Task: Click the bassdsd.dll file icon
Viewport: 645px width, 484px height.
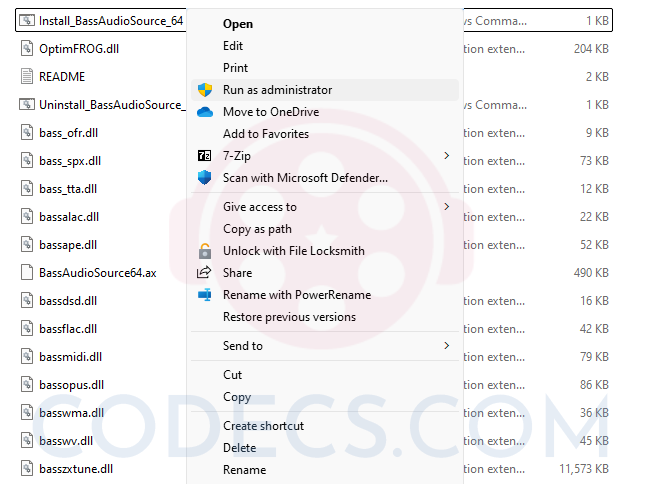Action: pyautogui.click(x=27, y=300)
